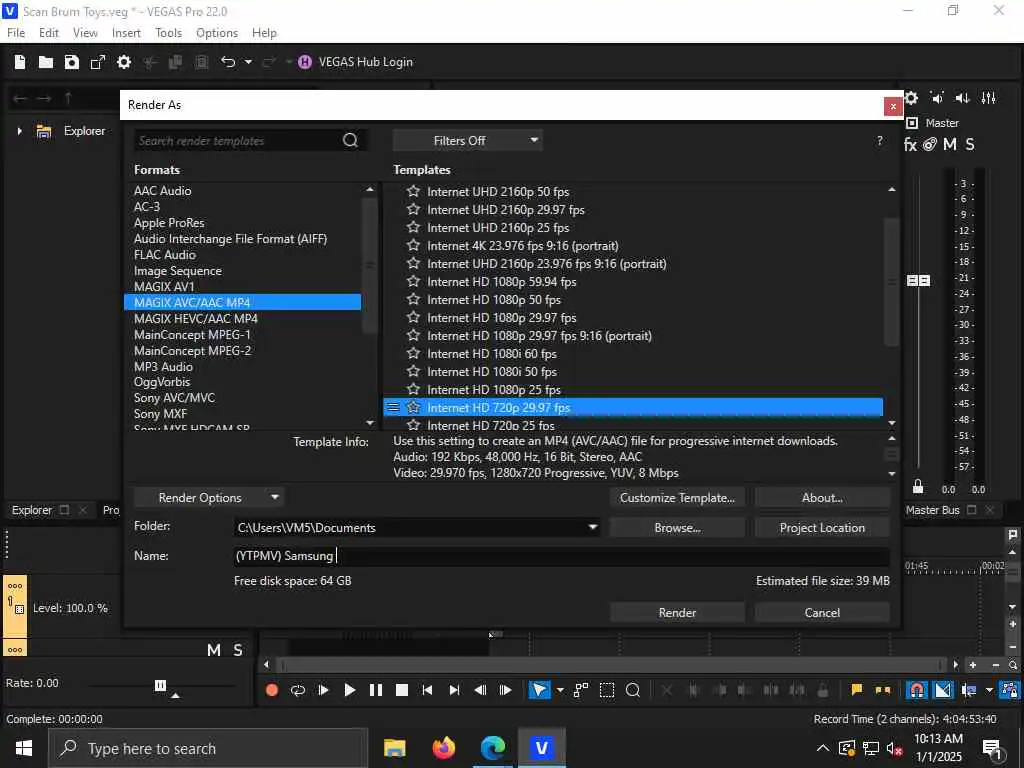Solo the Master bus with S
The width and height of the screenshot is (1024, 768).
(x=970, y=144)
